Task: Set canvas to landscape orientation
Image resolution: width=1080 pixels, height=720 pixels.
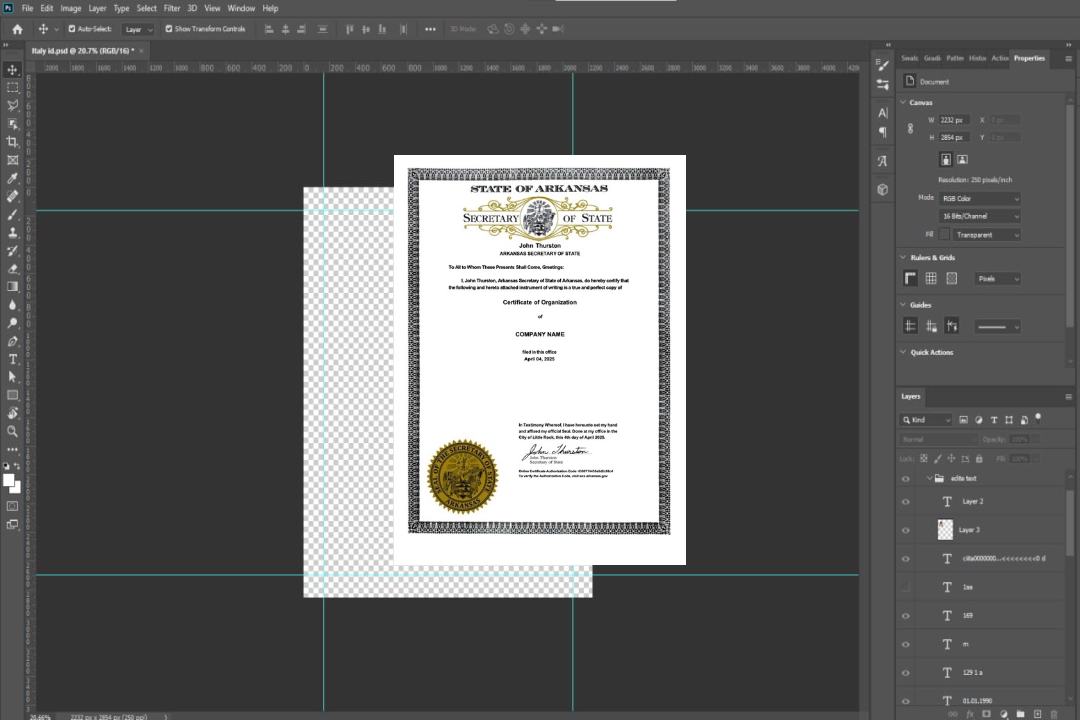Action: click(962, 160)
